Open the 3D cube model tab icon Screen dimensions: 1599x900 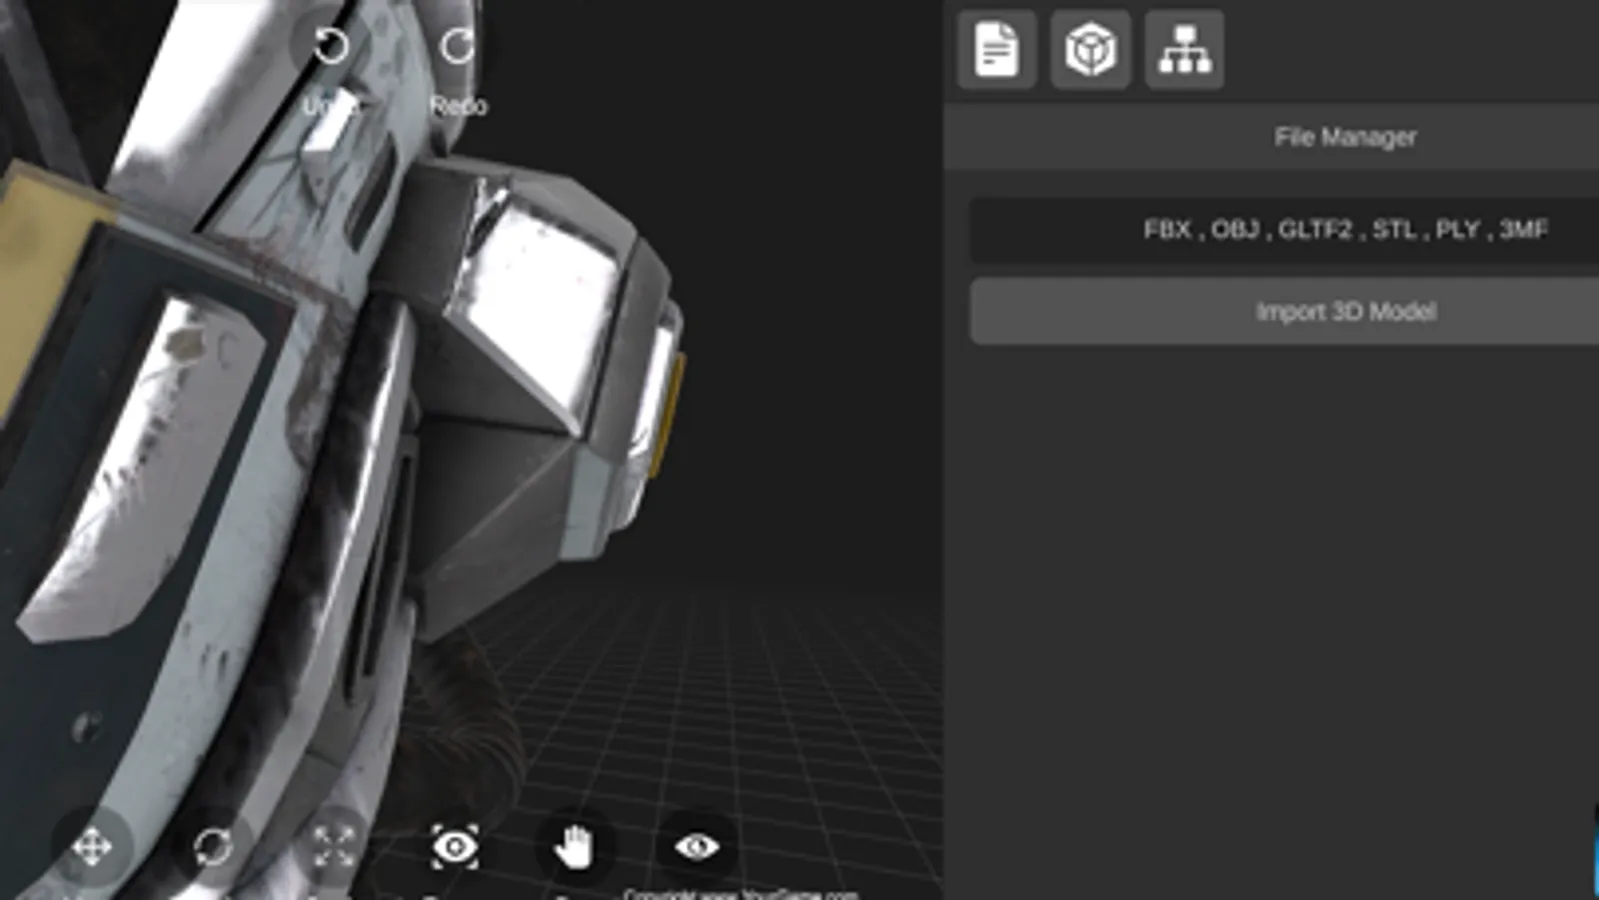point(1090,50)
